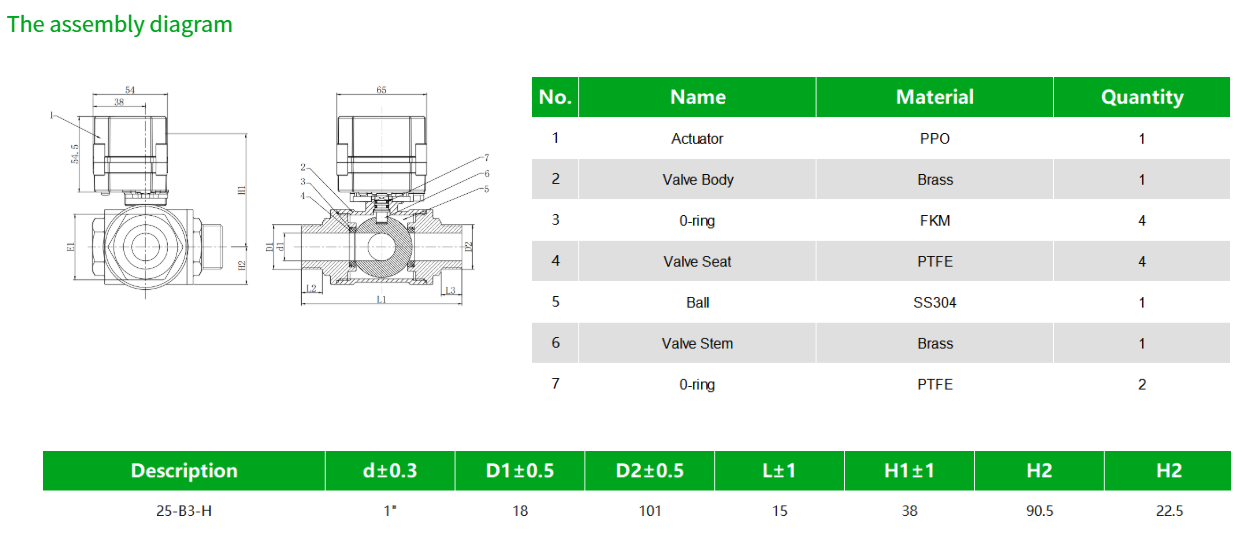This screenshot has width=1237, height=540.
Task: Click the "PPO" material cell
Action: click(x=934, y=139)
